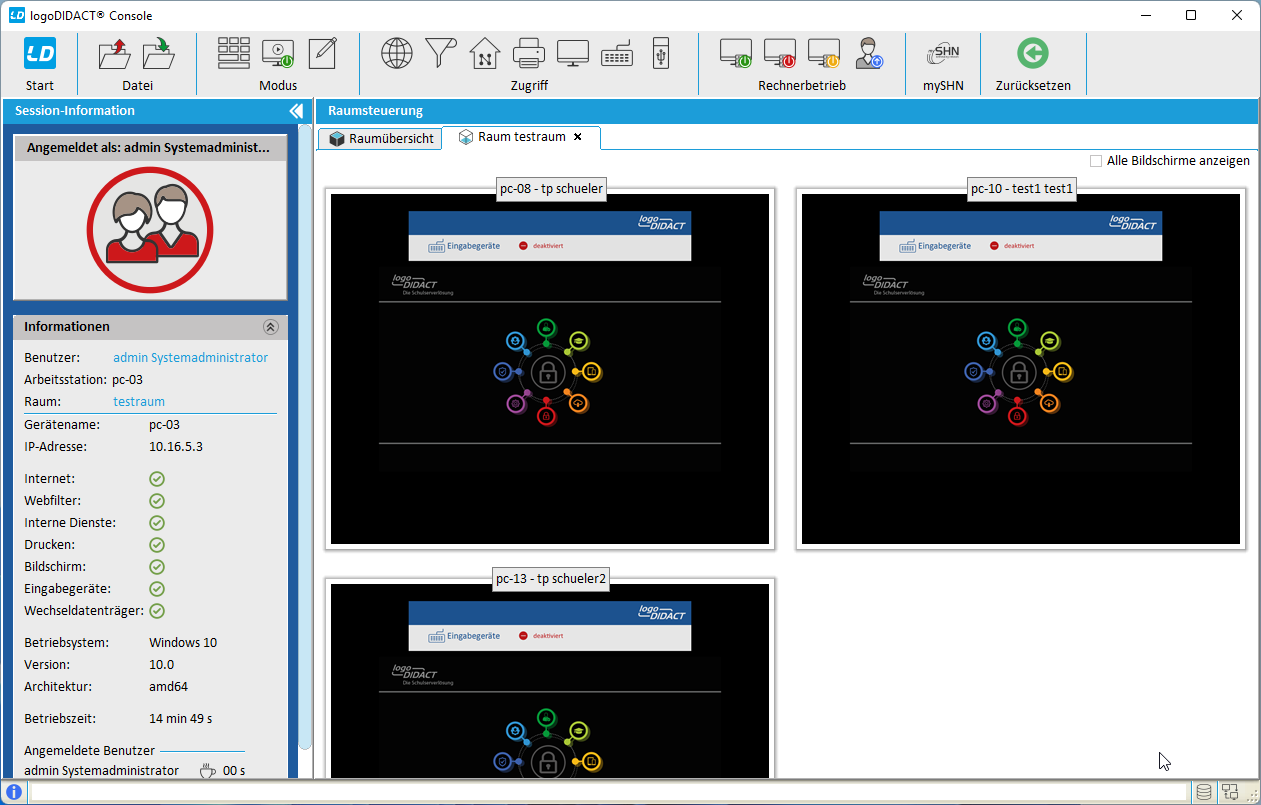Click the 'pc-13 - tp schueler2' label
1261x805 pixels.
(551, 577)
